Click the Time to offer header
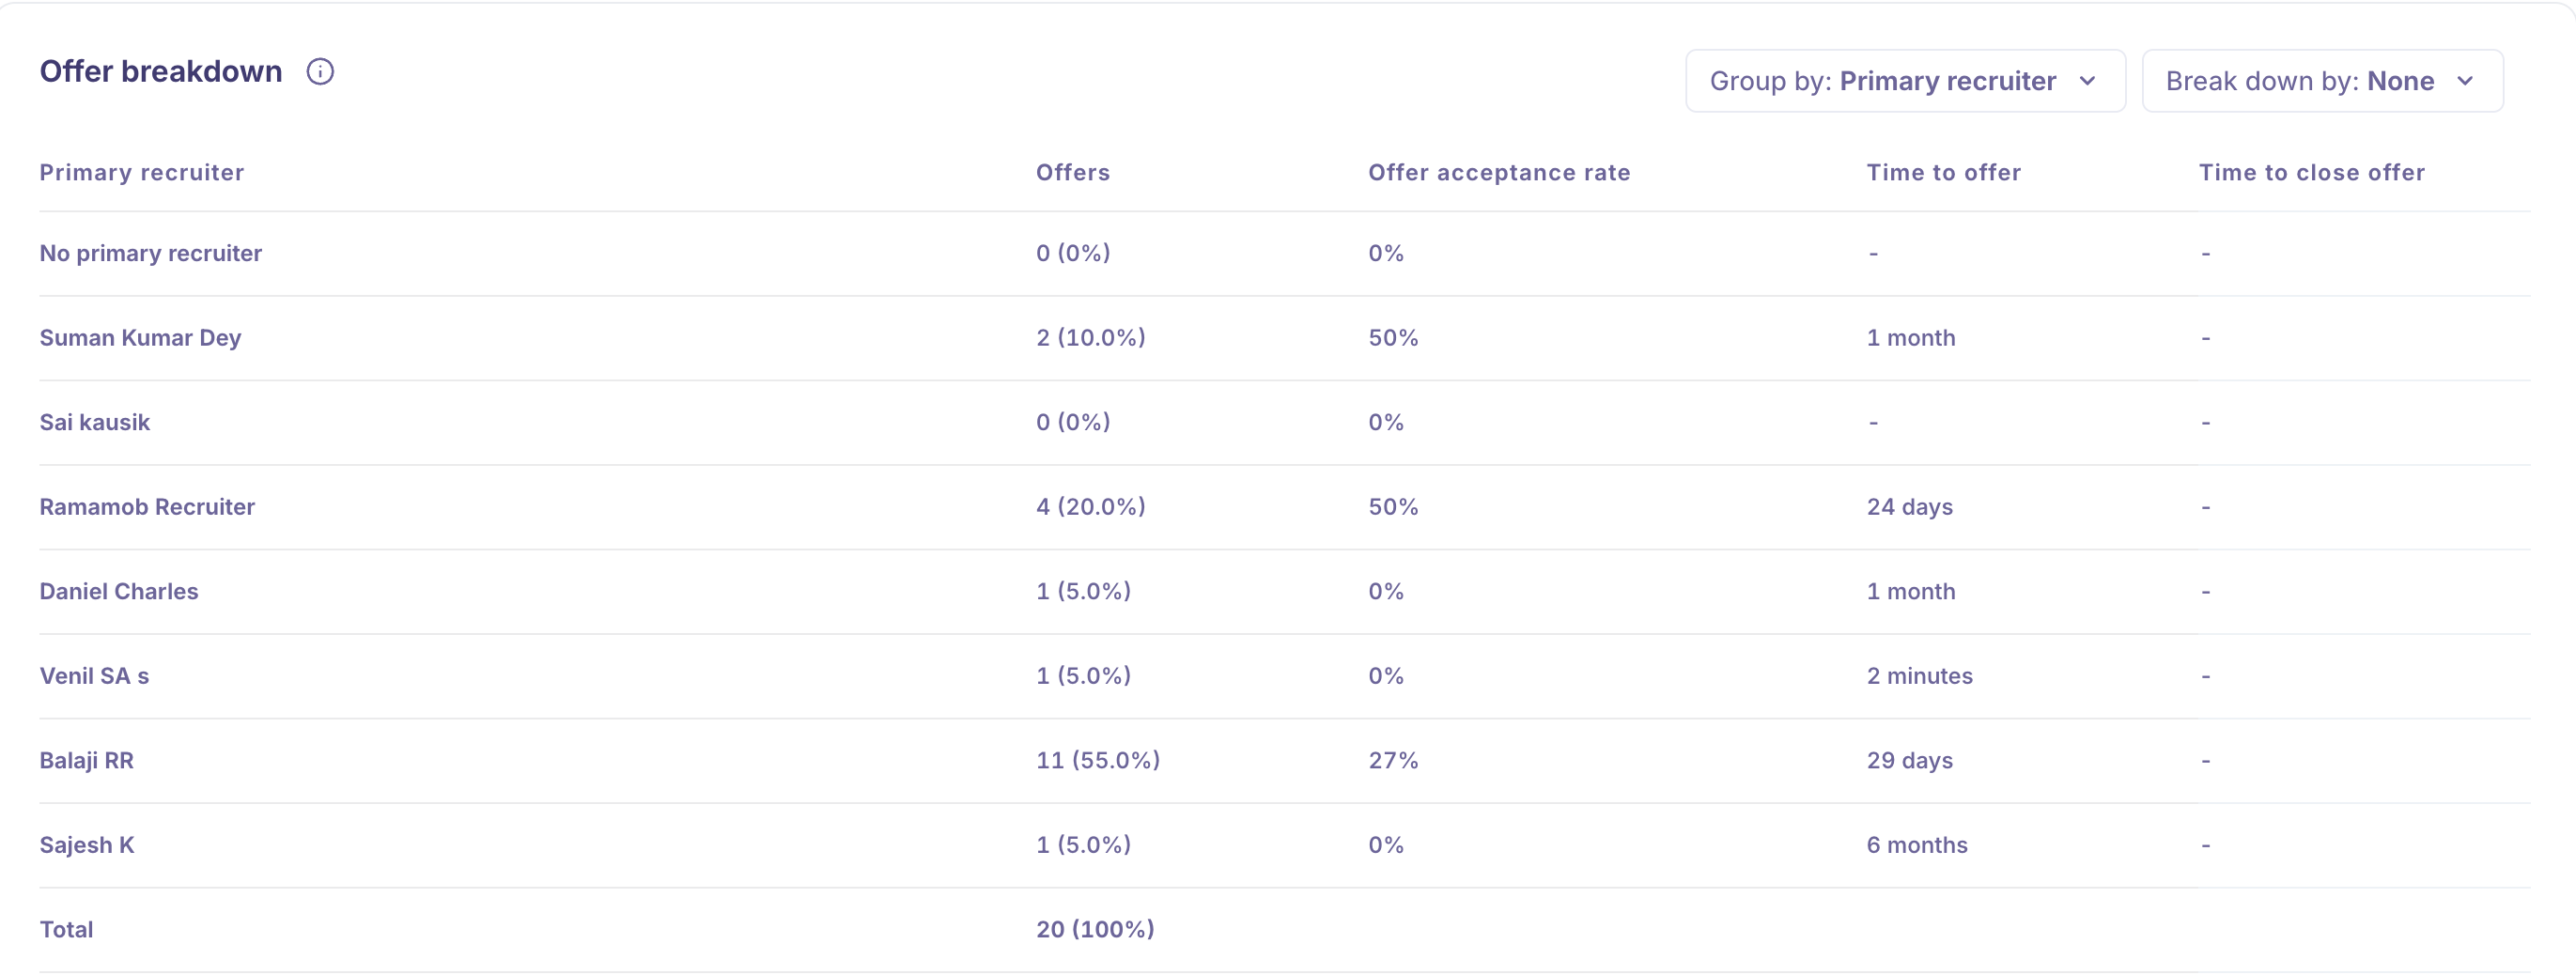 1943,173
